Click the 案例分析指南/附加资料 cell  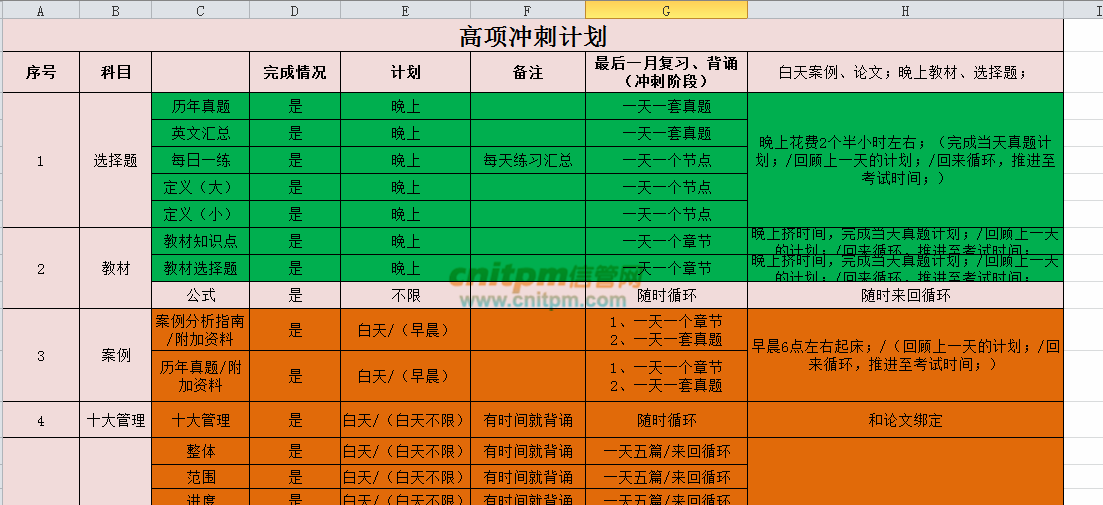pos(201,330)
